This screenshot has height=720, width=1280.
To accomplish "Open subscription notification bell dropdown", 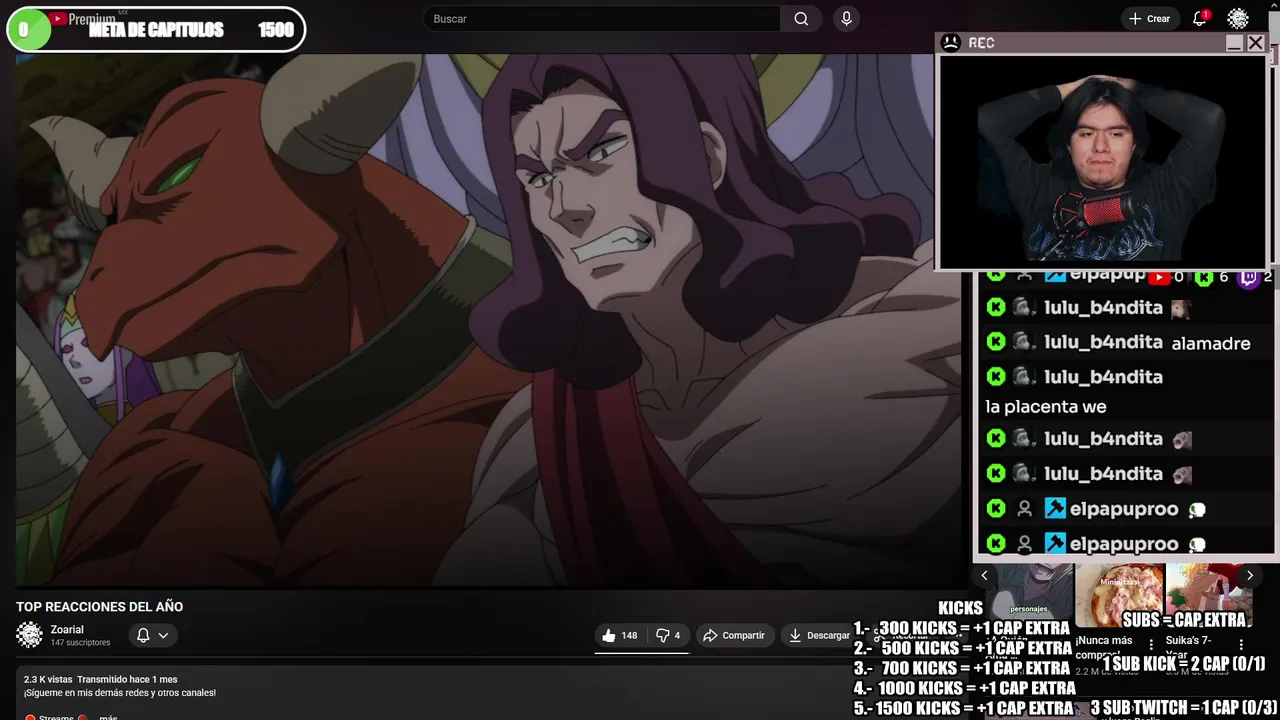I will pyautogui.click(x=152, y=635).
